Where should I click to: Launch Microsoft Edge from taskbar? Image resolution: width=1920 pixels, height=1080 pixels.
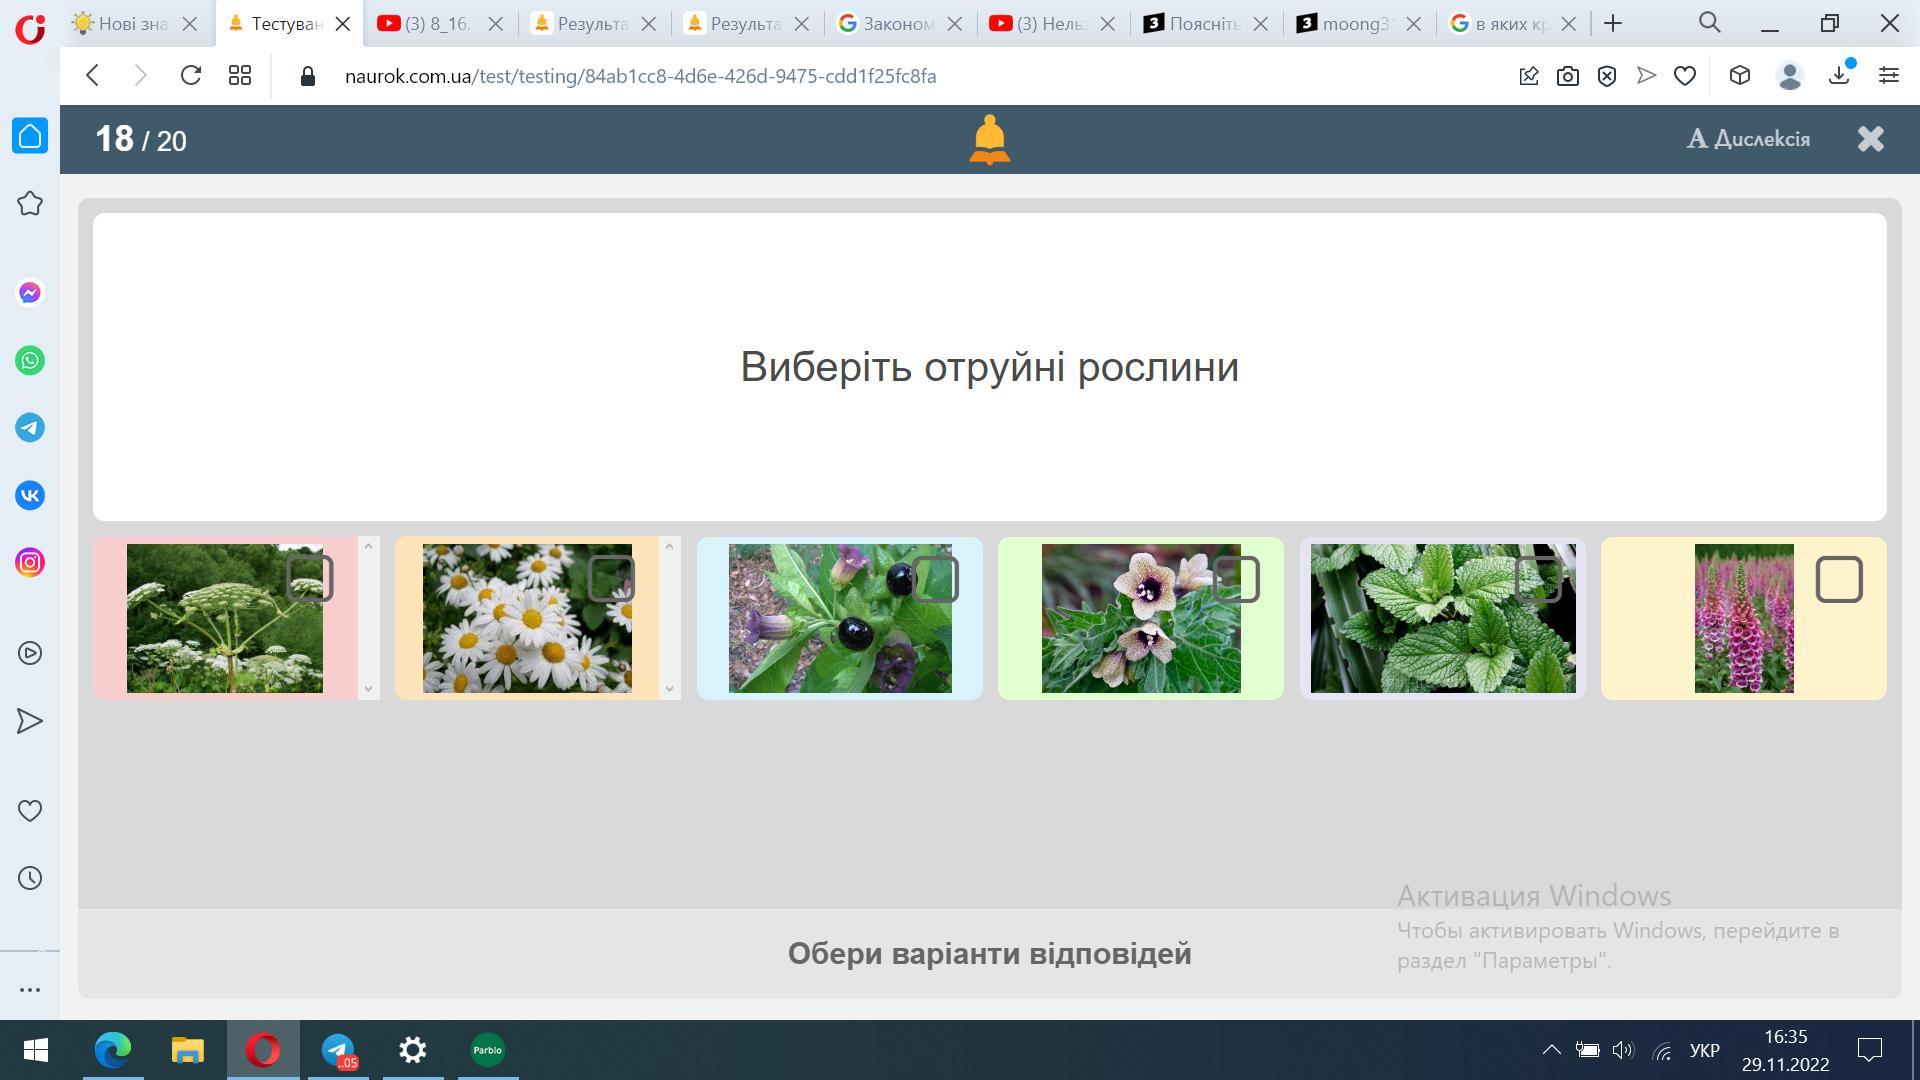[x=113, y=1050]
